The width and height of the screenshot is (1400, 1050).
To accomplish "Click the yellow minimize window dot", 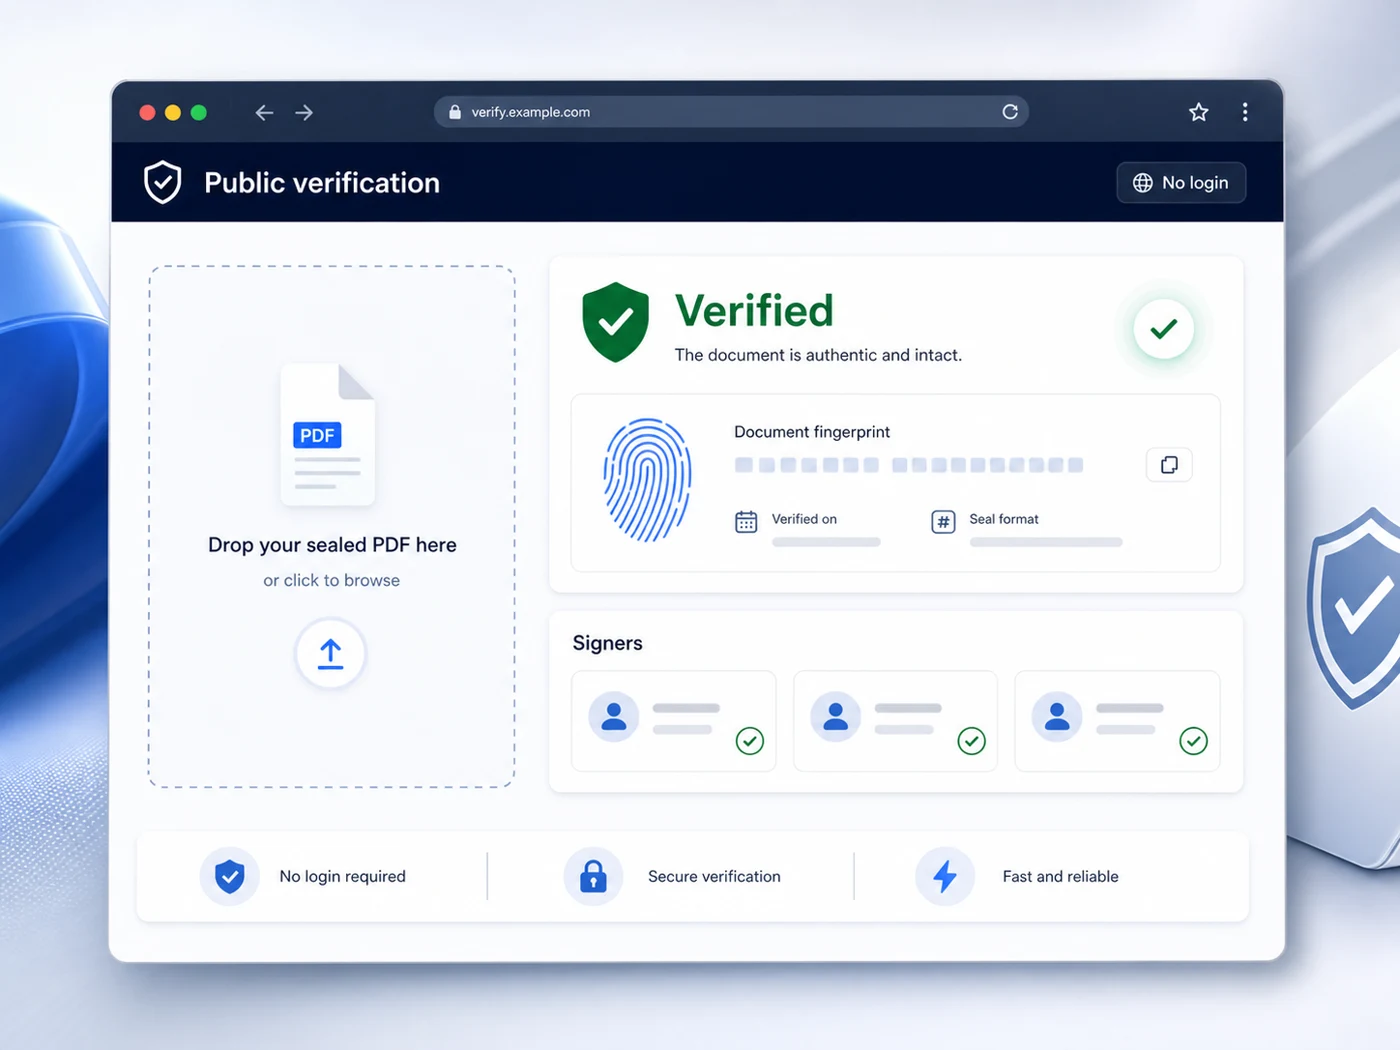I will coord(173,113).
